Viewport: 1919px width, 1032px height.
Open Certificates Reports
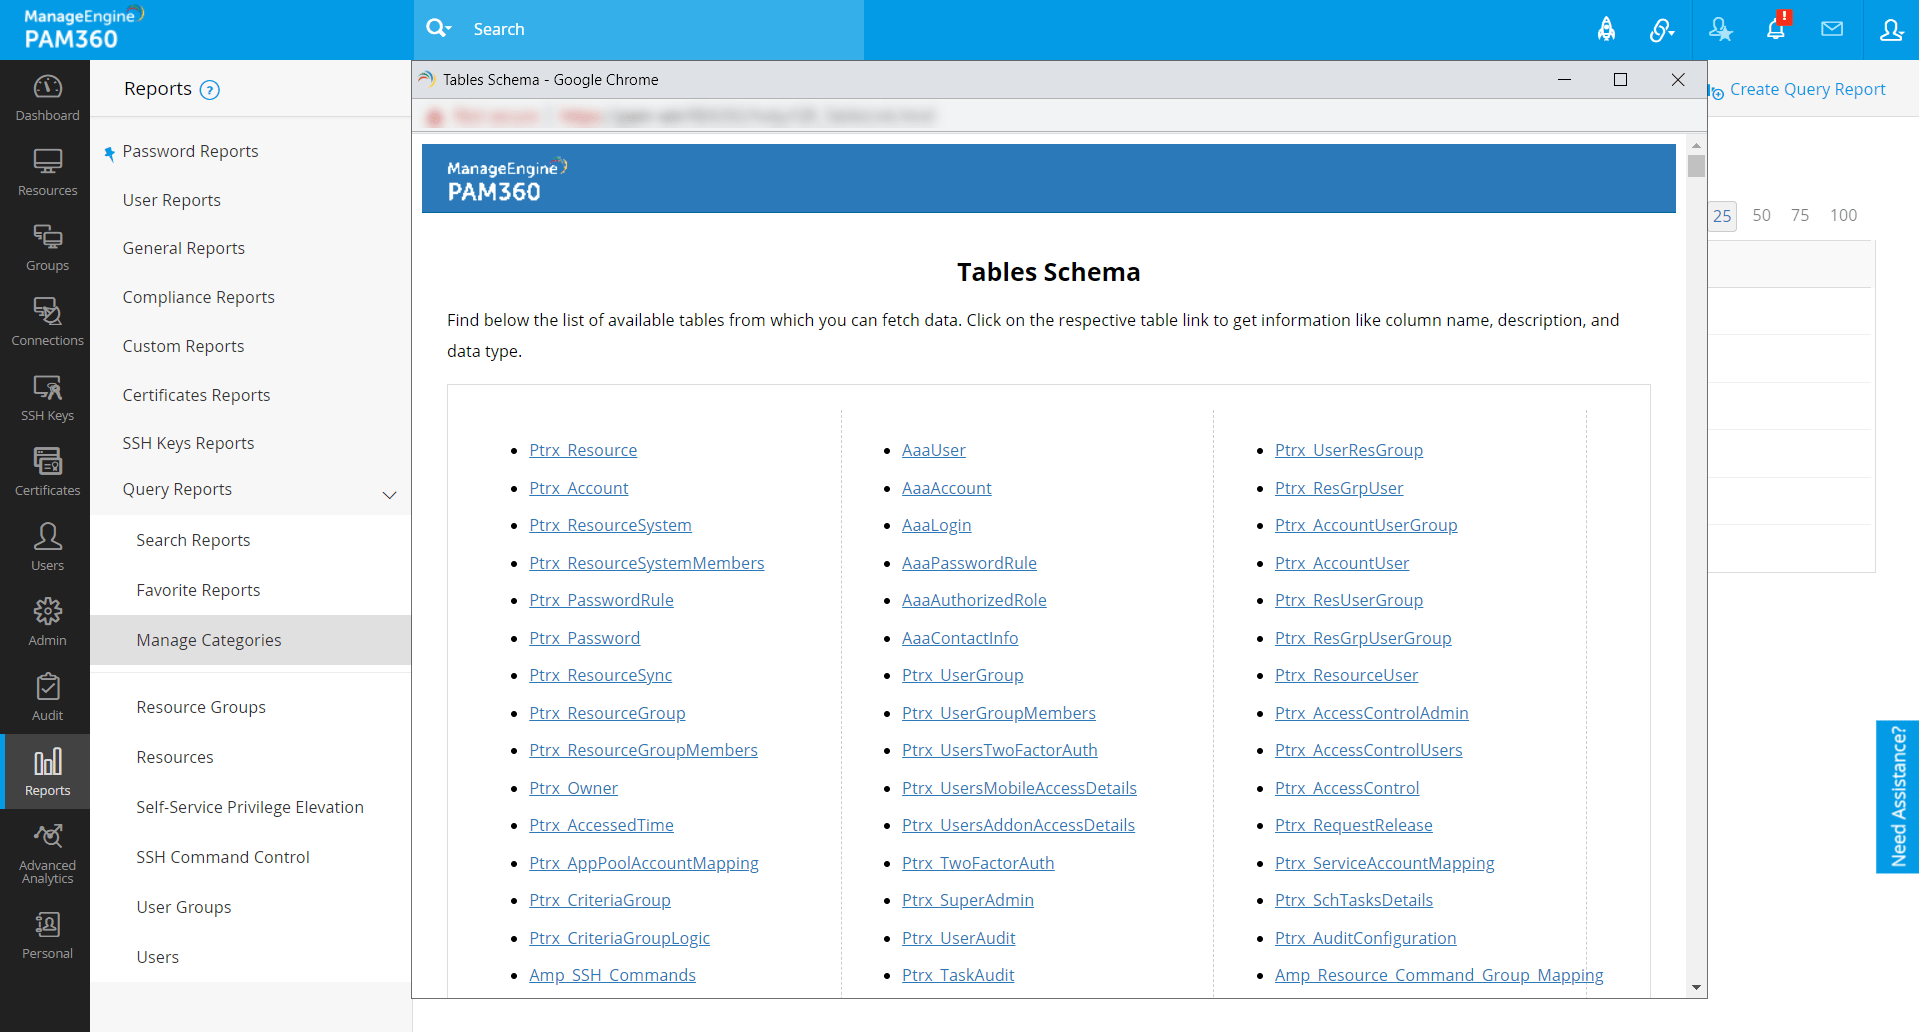[x=196, y=395]
